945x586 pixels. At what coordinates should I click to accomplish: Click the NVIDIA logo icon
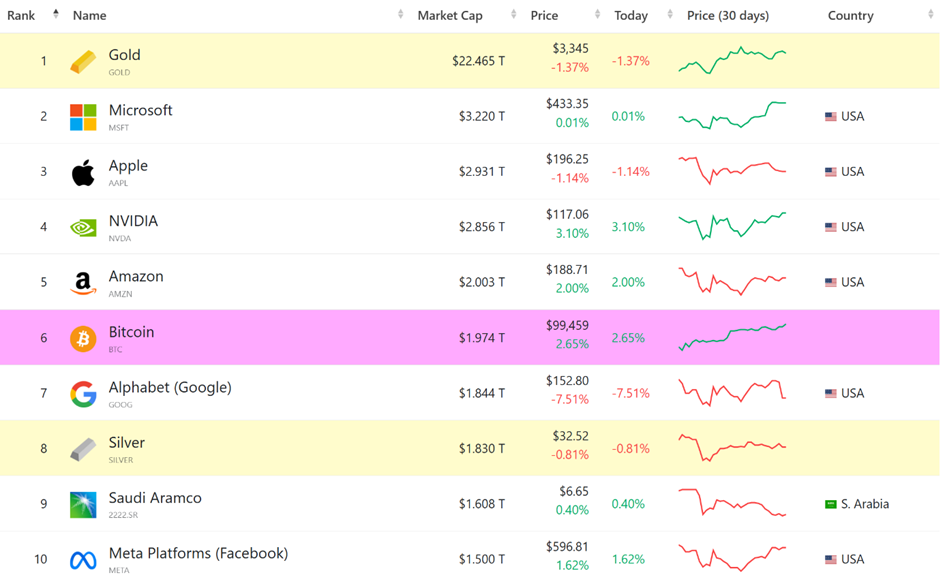[83, 228]
